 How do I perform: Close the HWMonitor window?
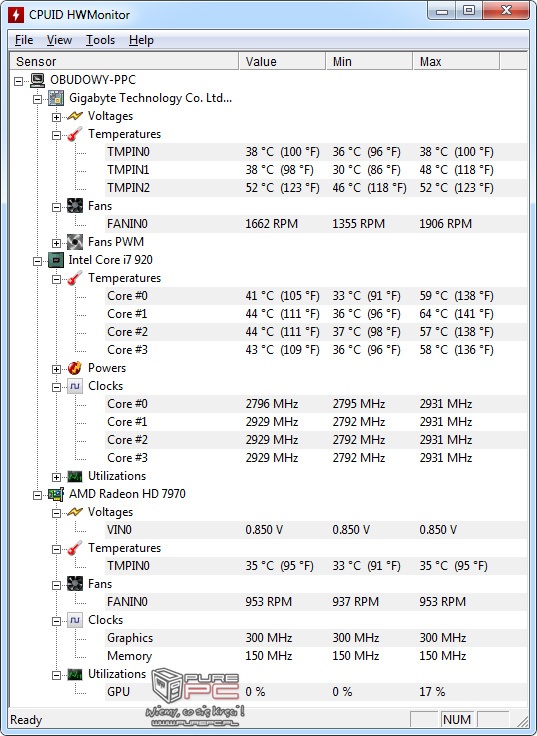506,11
